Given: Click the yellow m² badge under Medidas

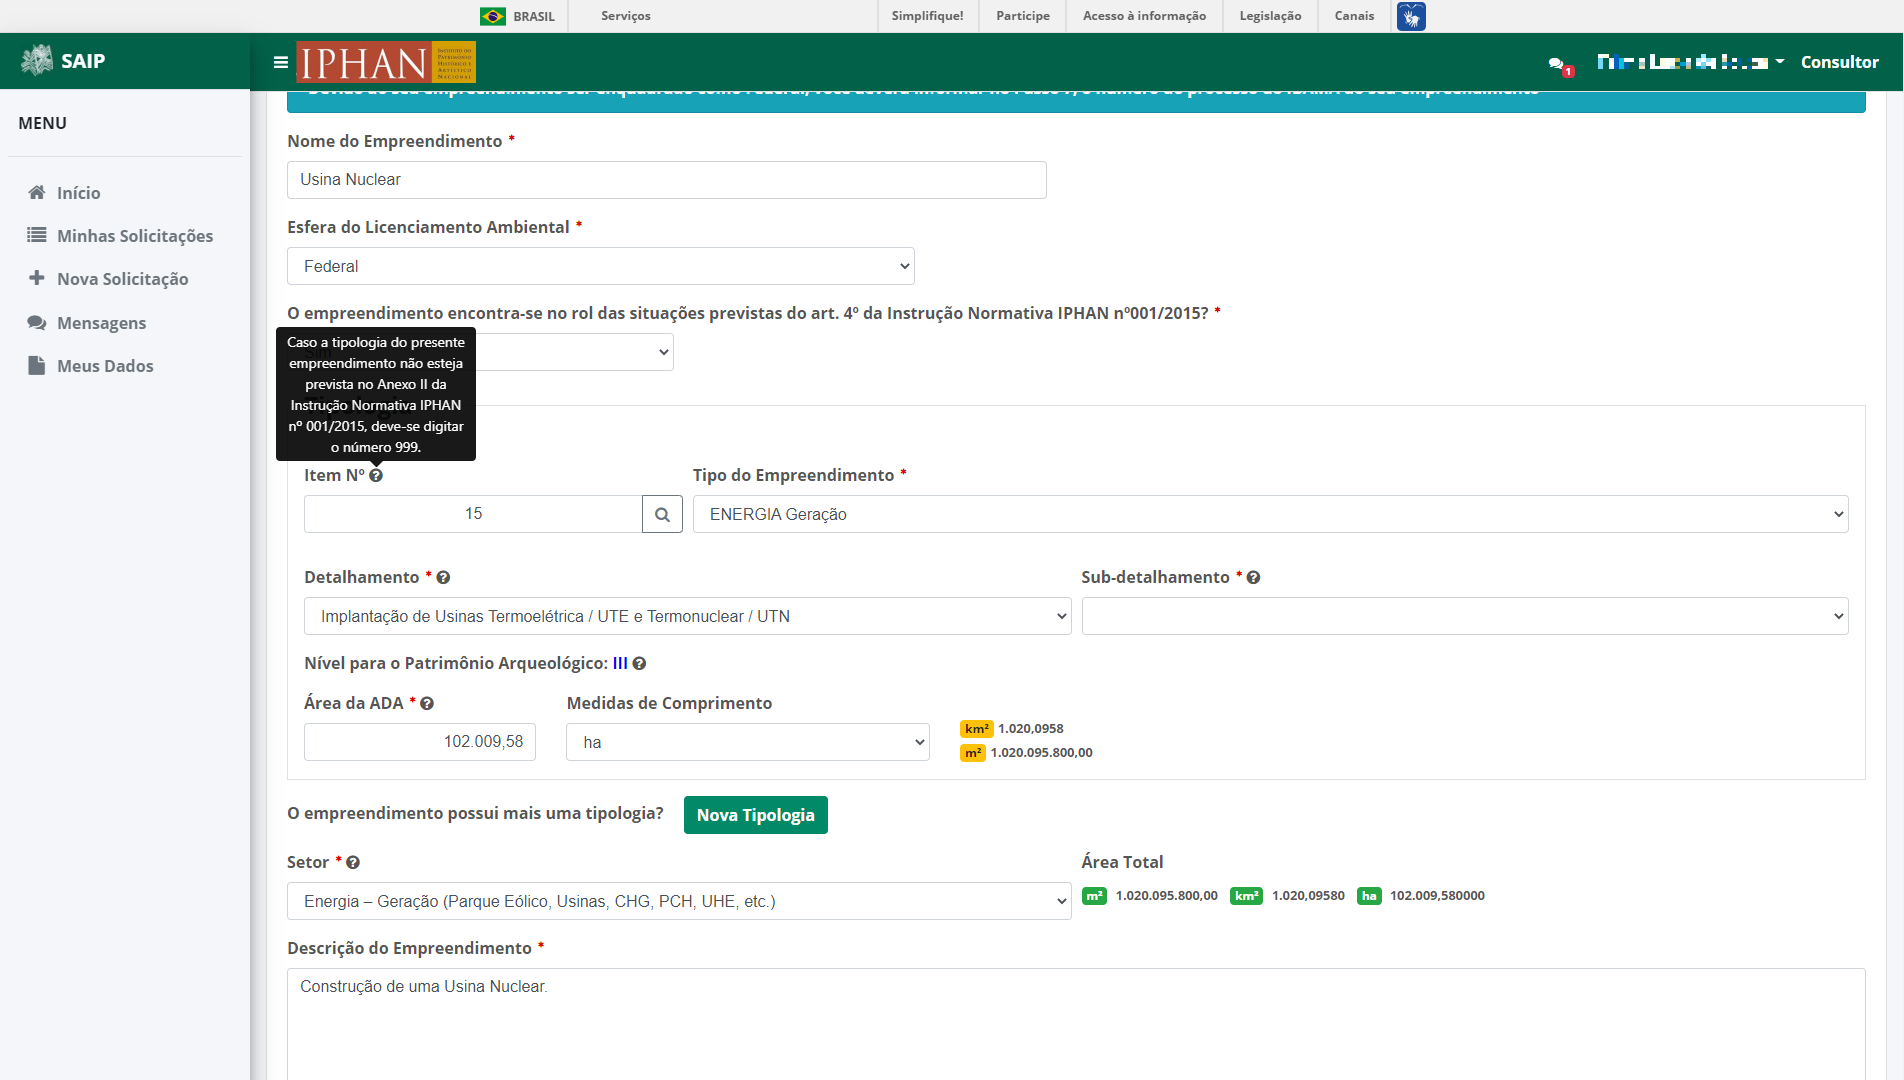Looking at the screenshot, I should tap(973, 752).
